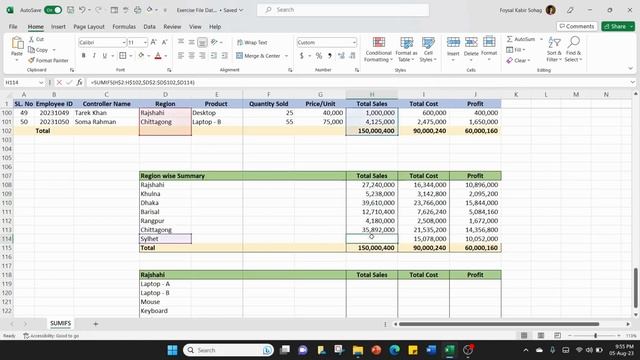
Task: Click the Insert cells icon
Action: [x=453, y=42]
